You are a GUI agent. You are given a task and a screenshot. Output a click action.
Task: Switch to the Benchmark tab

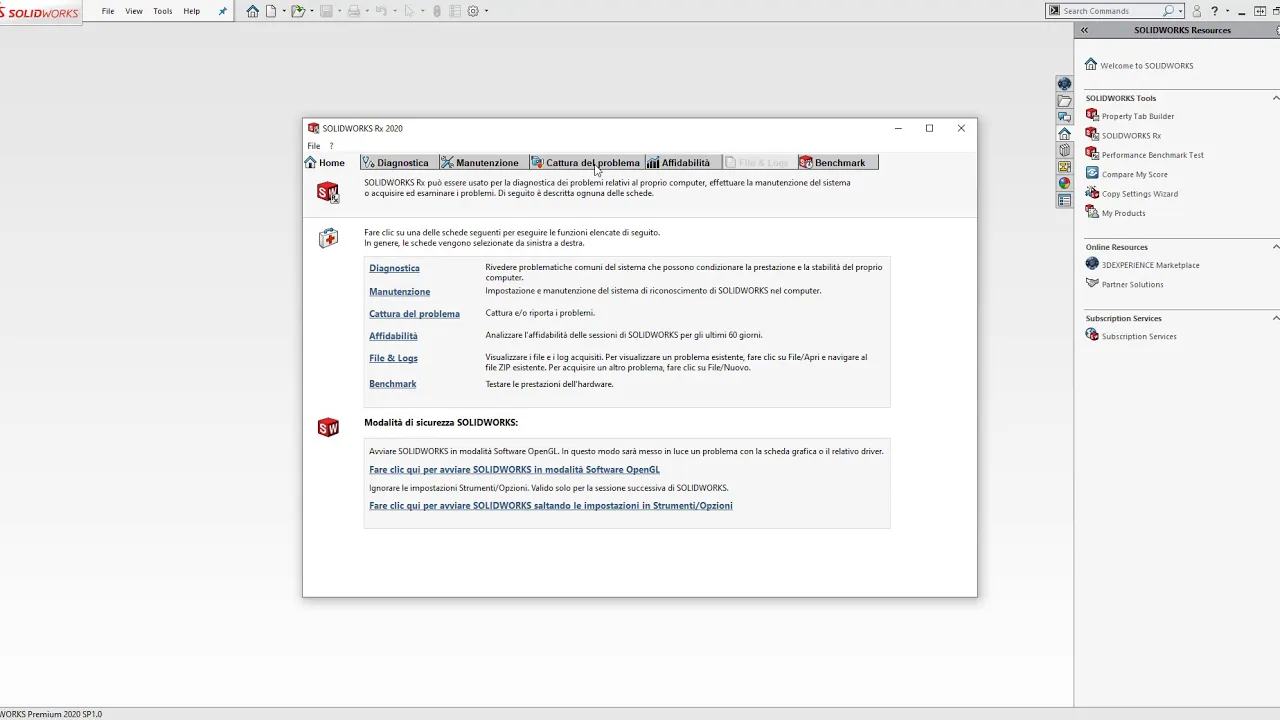[838, 163]
